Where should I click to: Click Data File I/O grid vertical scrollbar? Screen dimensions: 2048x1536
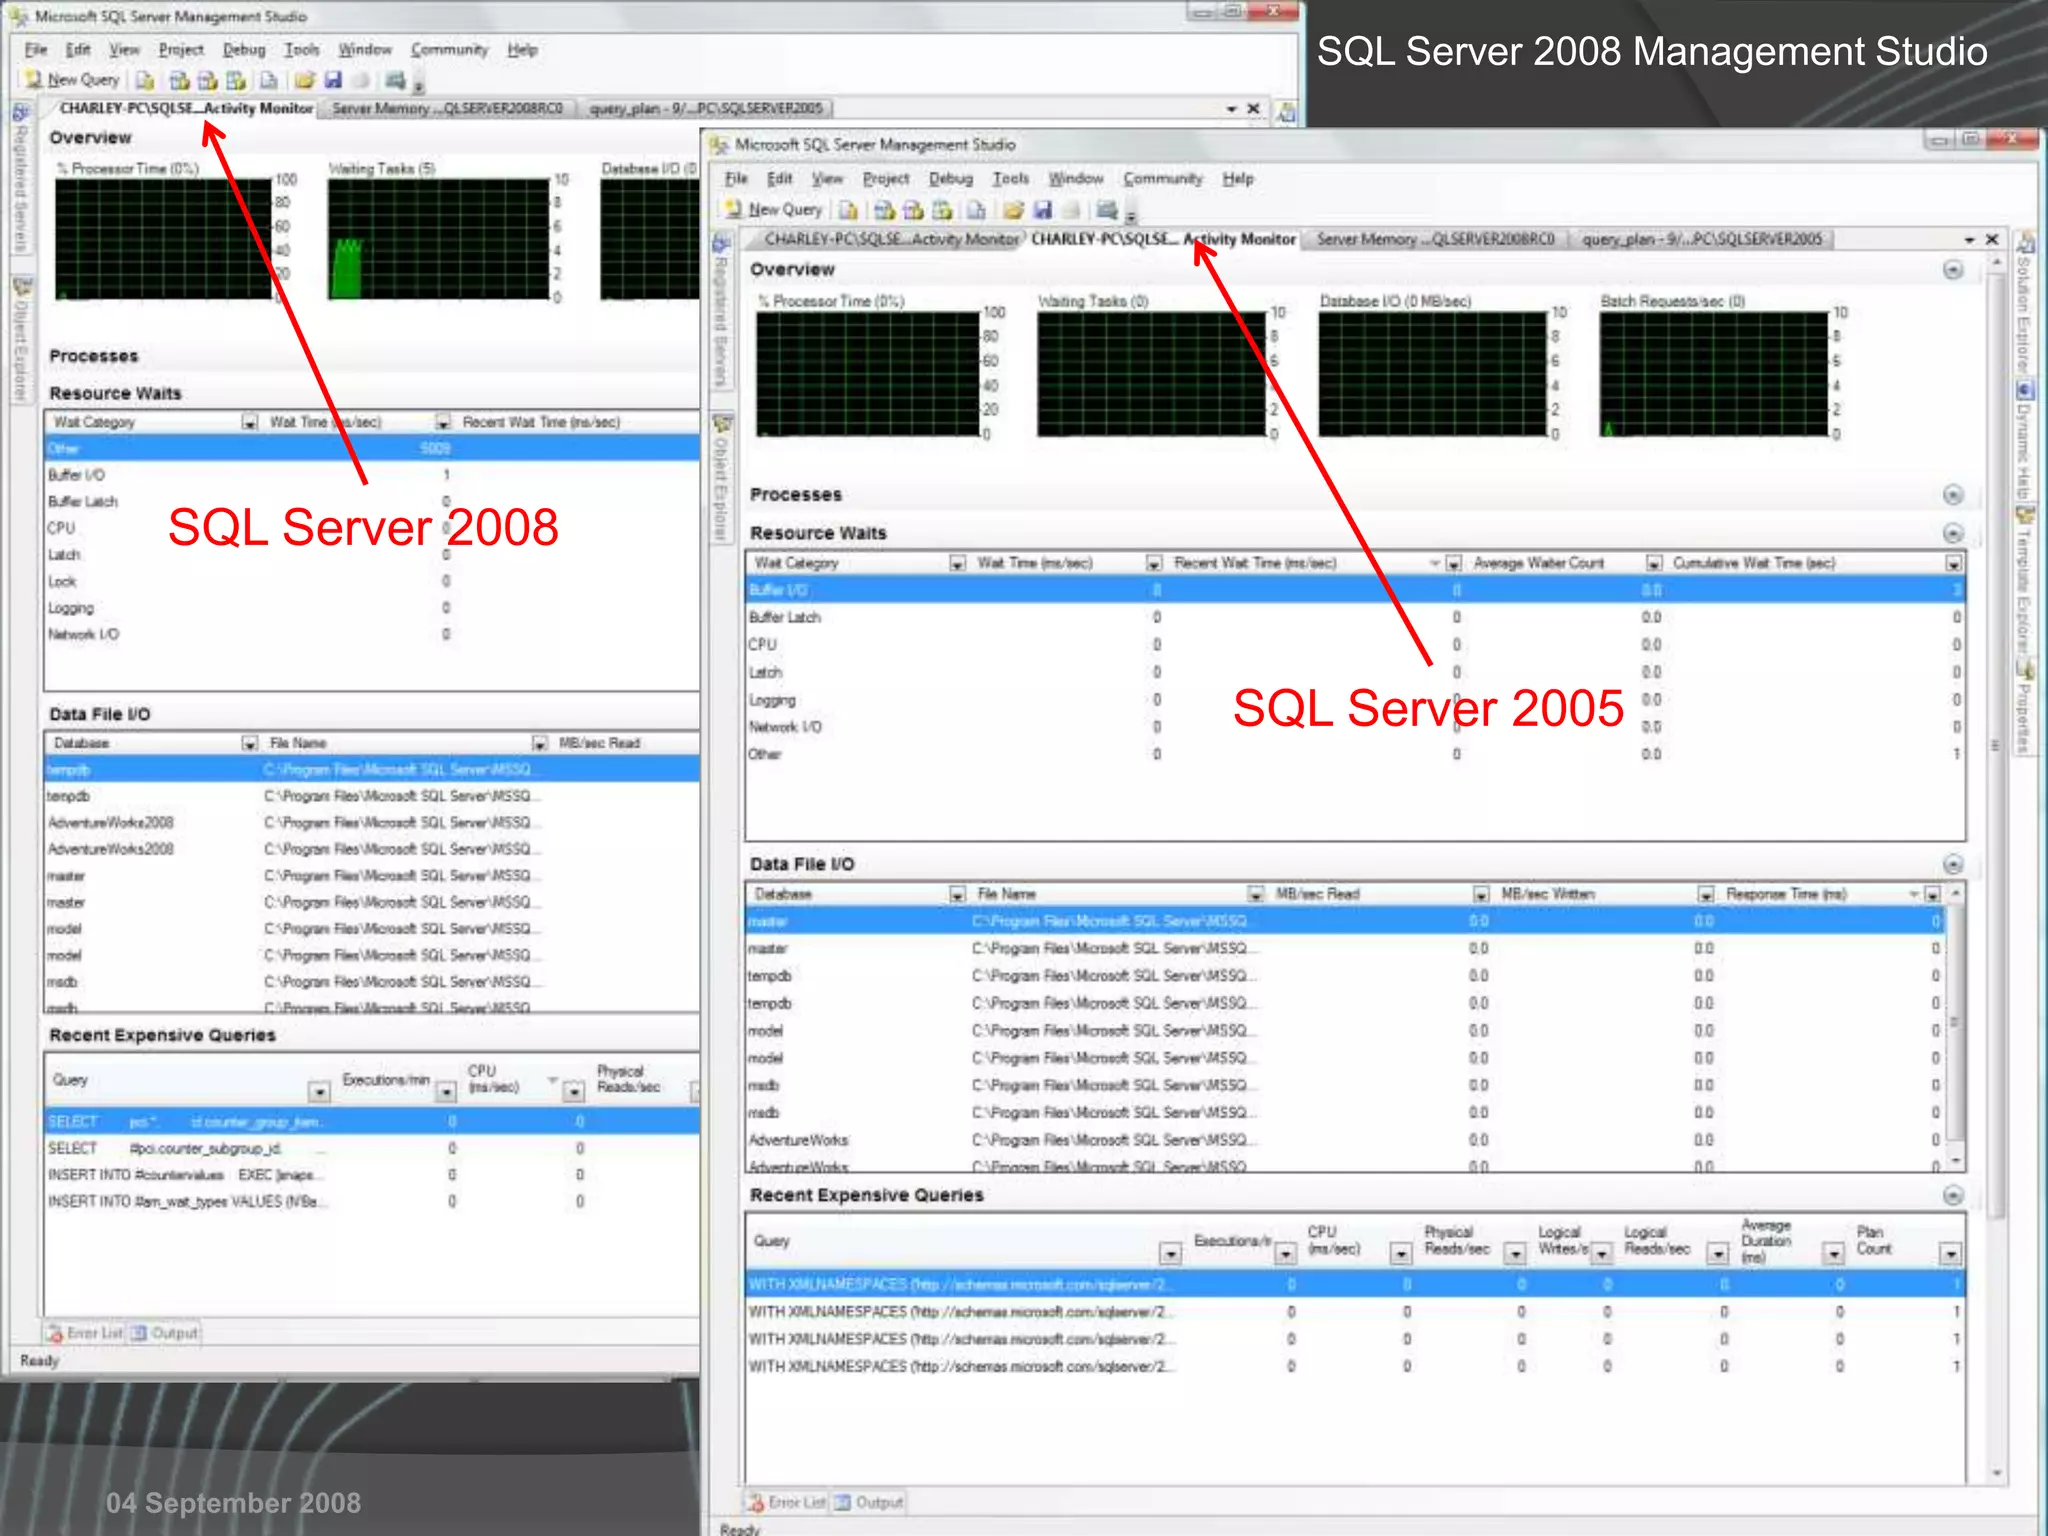pos(1955,1025)
